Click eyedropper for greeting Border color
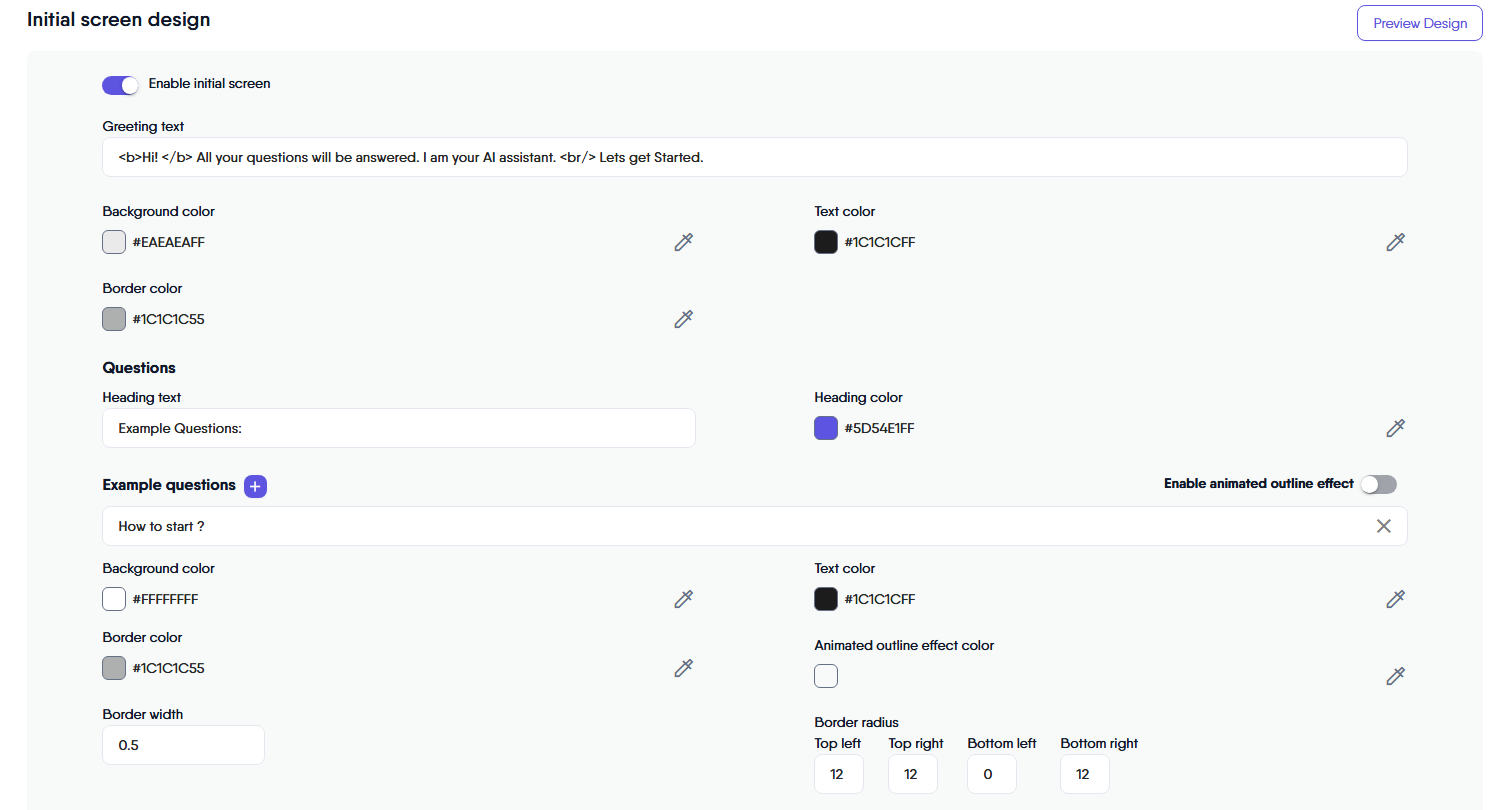 click(x=684, y=319)
